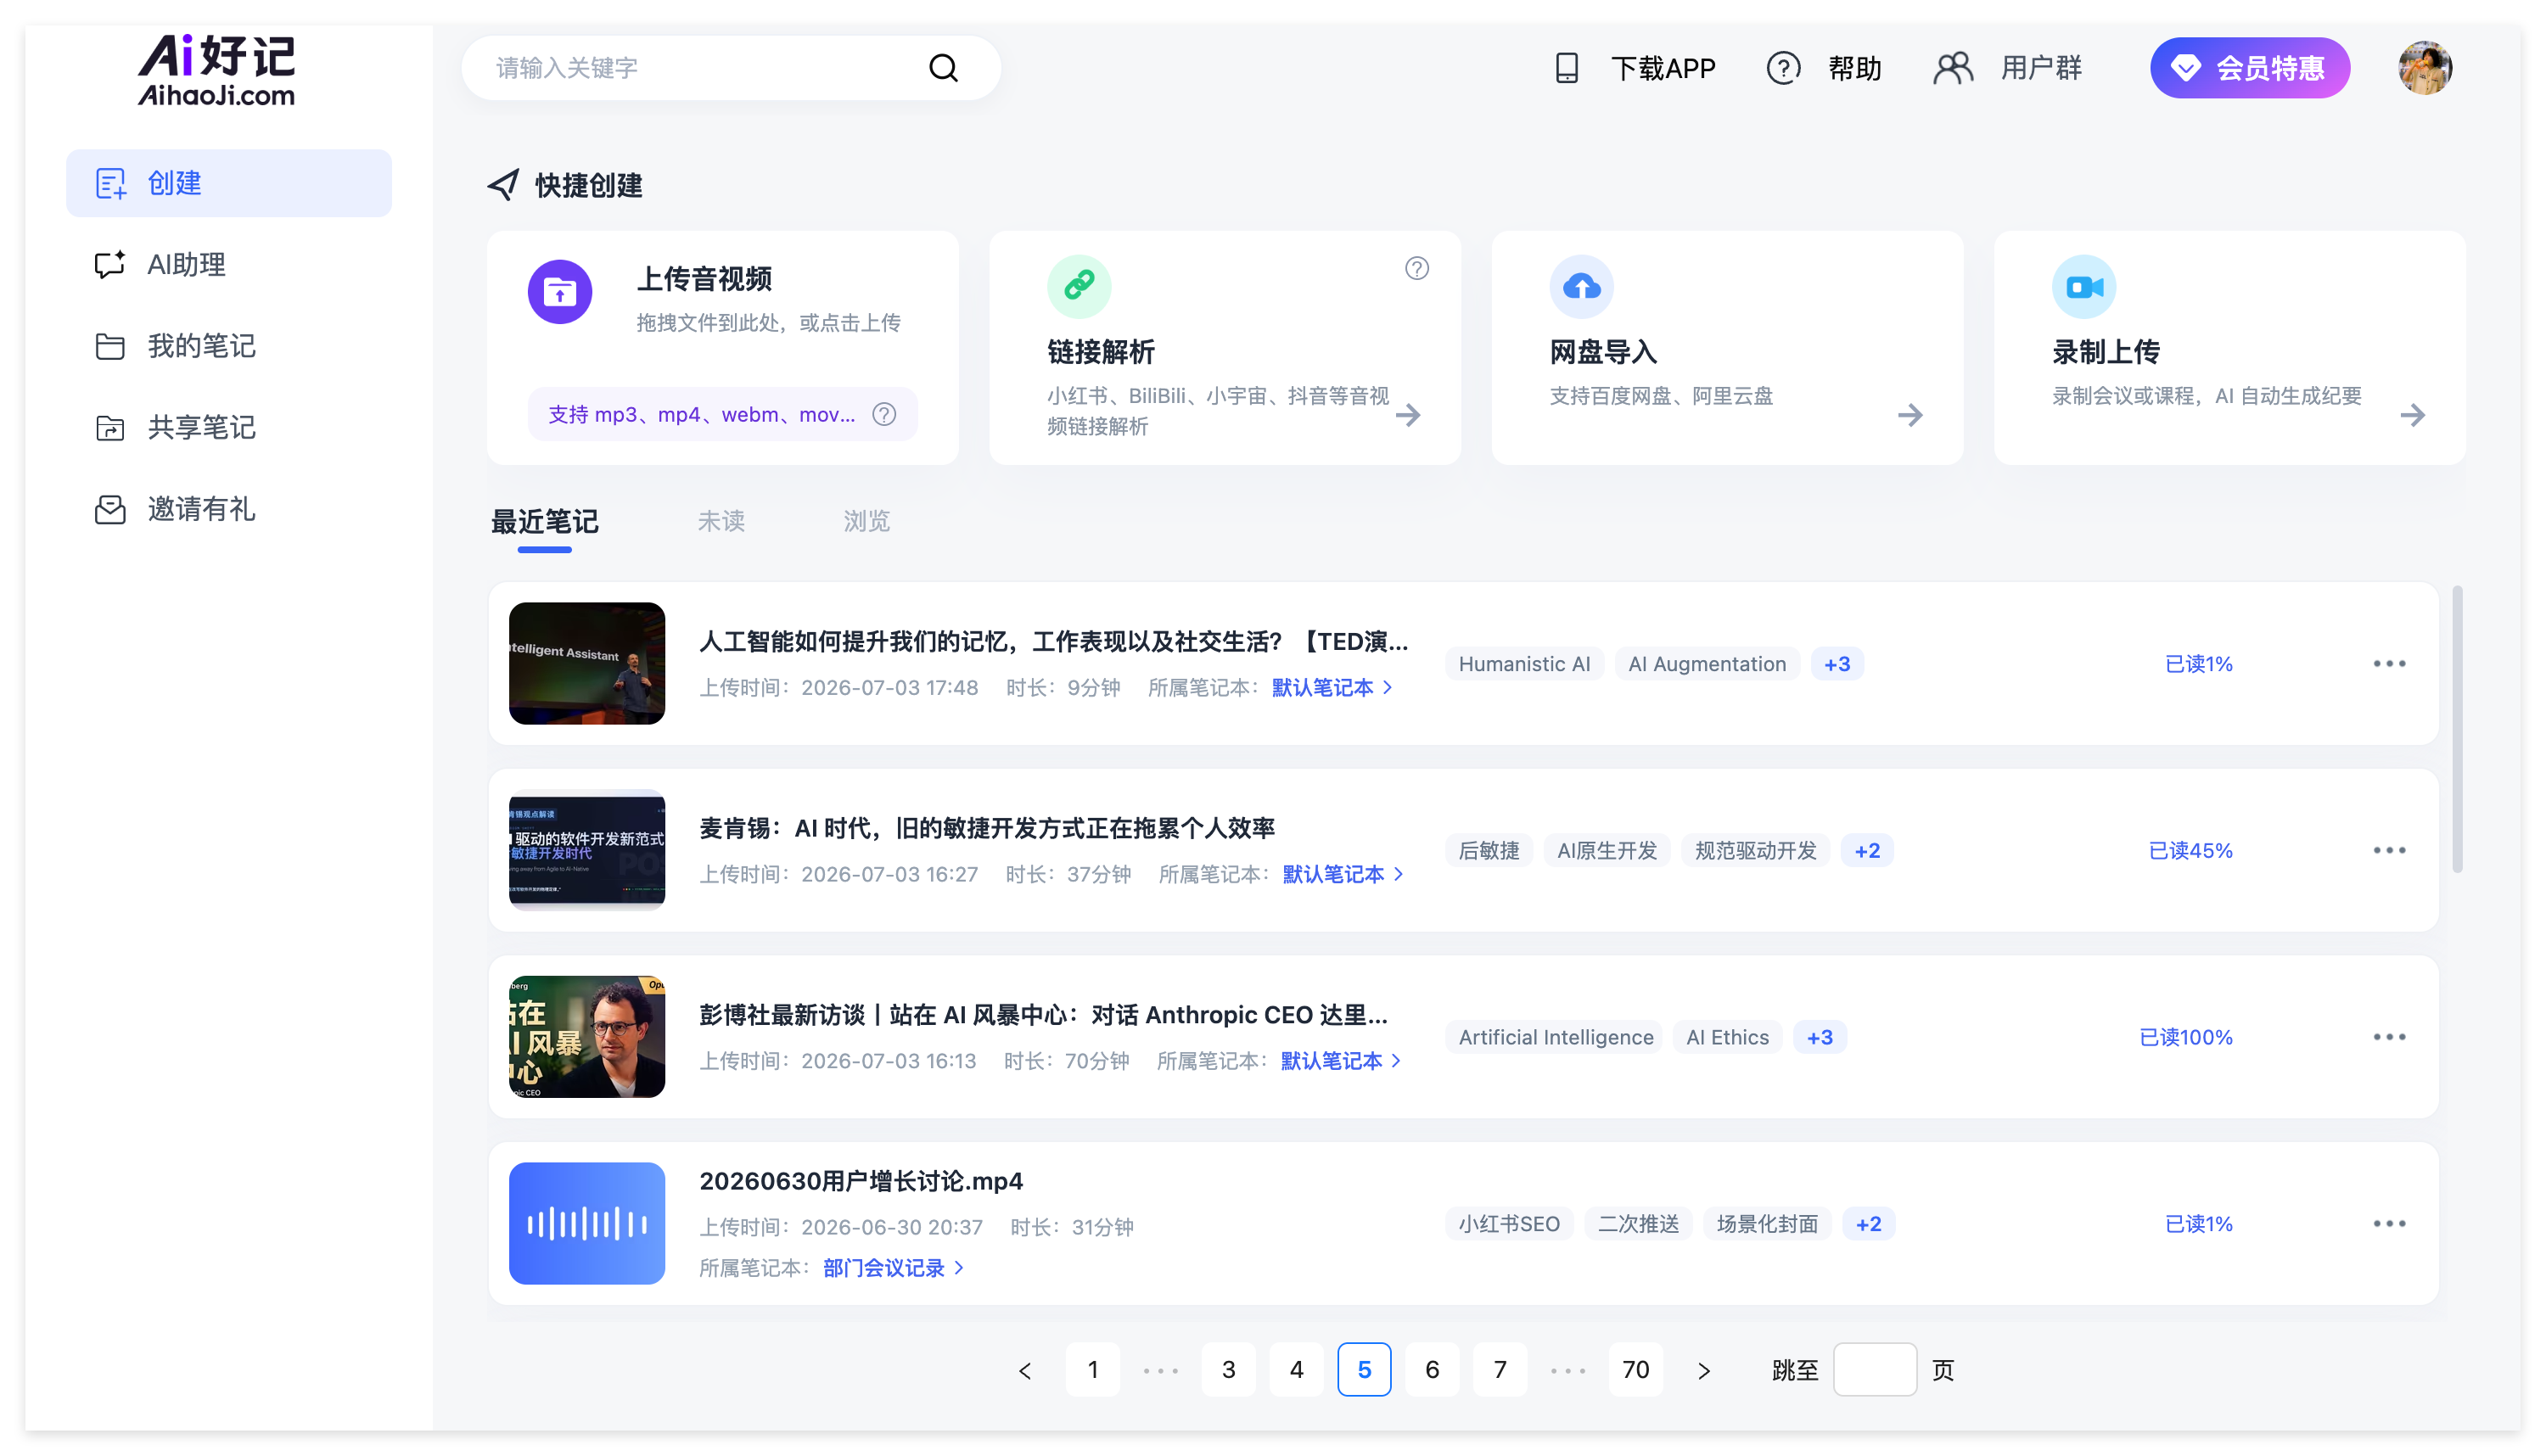Go to page 1
Viewport: 2546px width, 1456px height.
(x=1093, y=1369)
